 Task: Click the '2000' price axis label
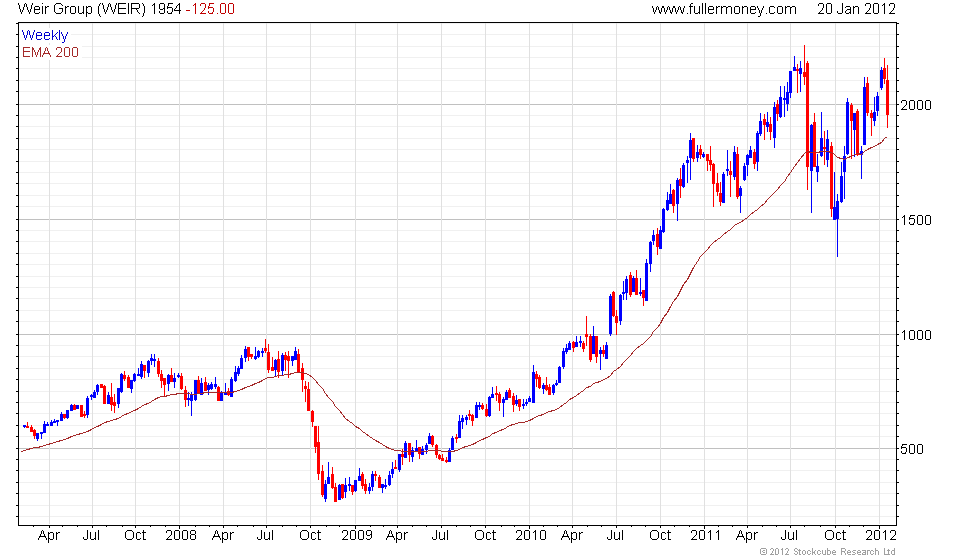916,105
